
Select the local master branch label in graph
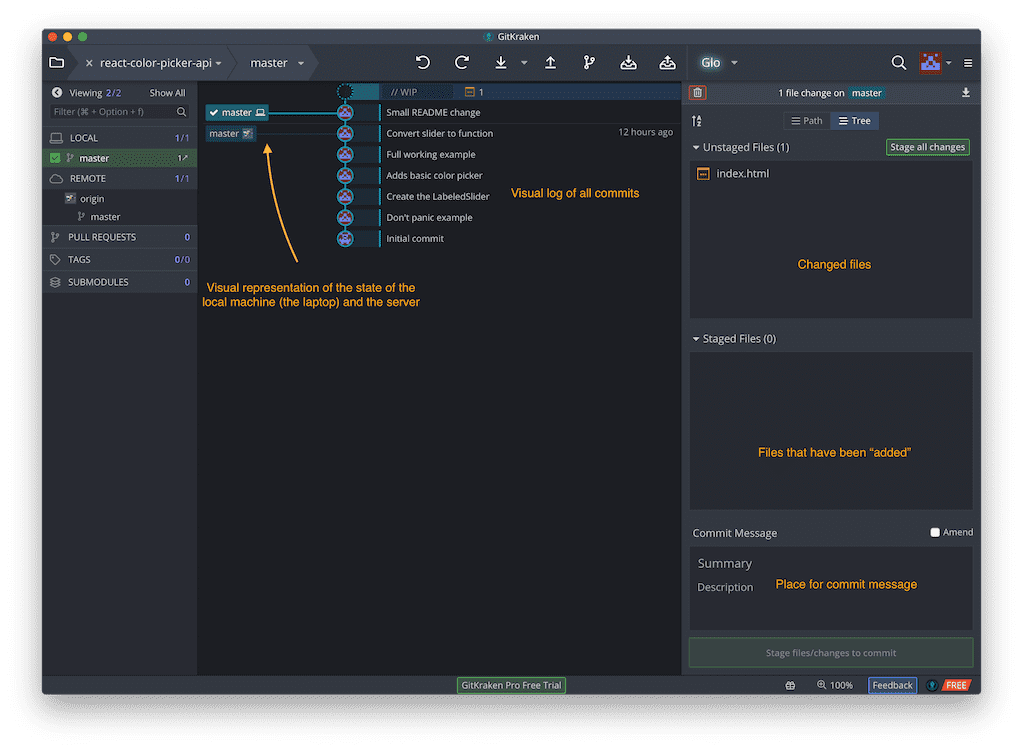237,112
